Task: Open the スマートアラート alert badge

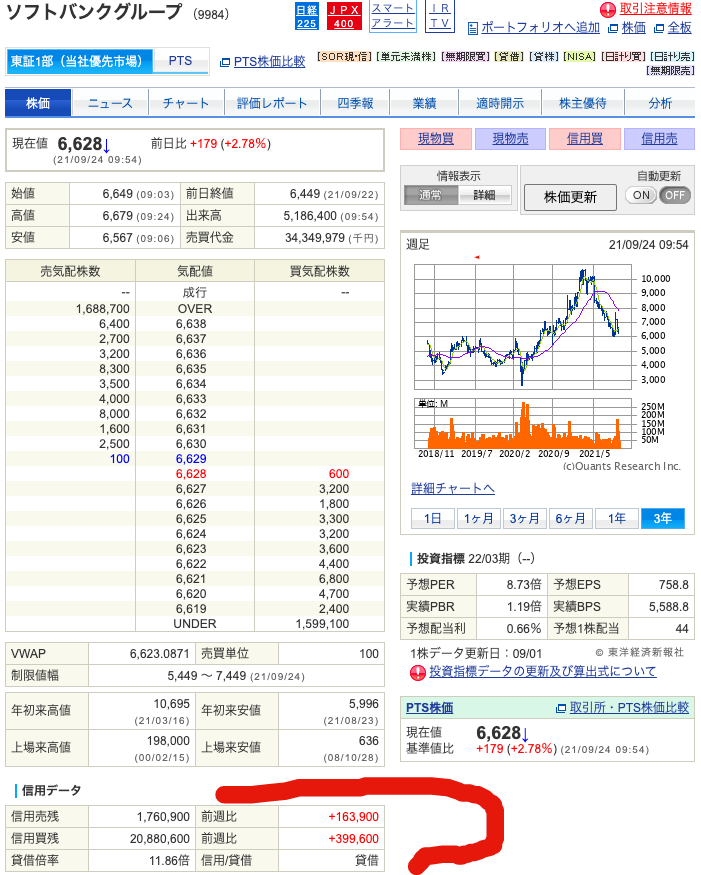Action: (393, 16)
